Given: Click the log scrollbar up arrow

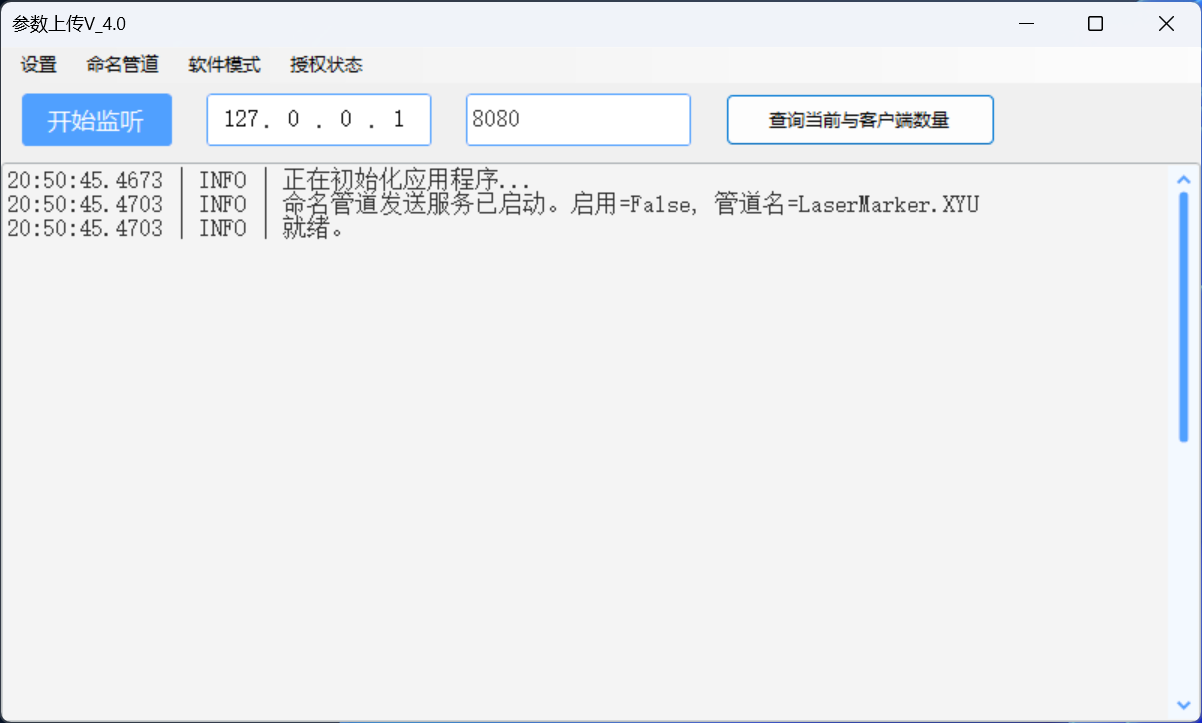Looking at the screenshot, I should [1184, 179].
